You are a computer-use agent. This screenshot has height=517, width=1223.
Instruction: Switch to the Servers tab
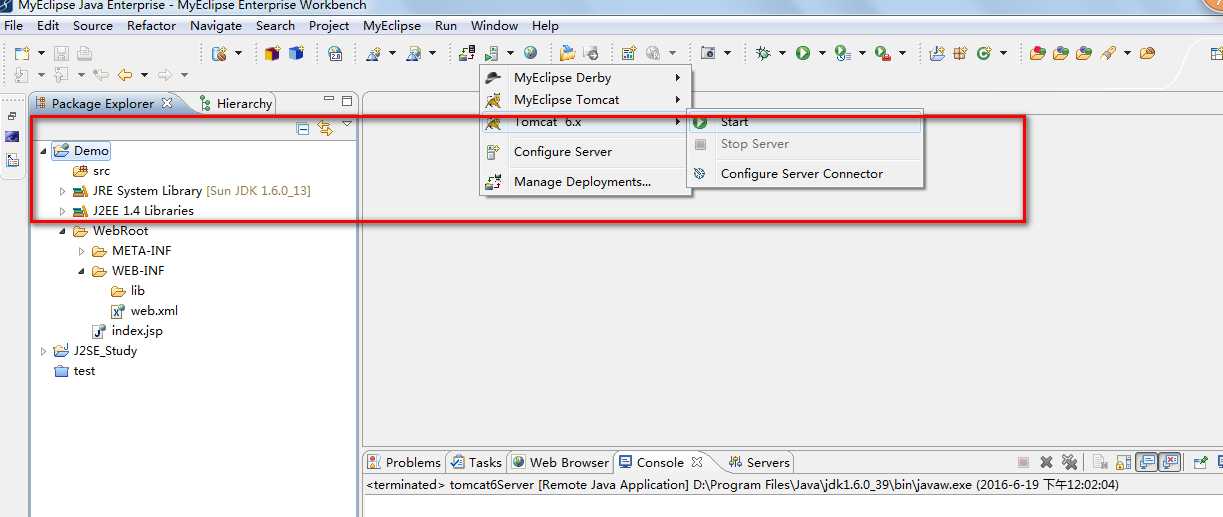pyautogui.click(x=759, y=462)
